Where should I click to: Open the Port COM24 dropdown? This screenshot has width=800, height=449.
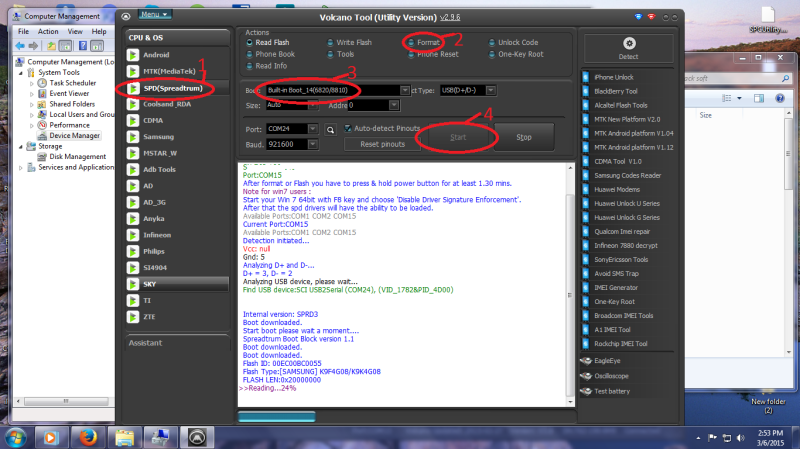(313, 129)
